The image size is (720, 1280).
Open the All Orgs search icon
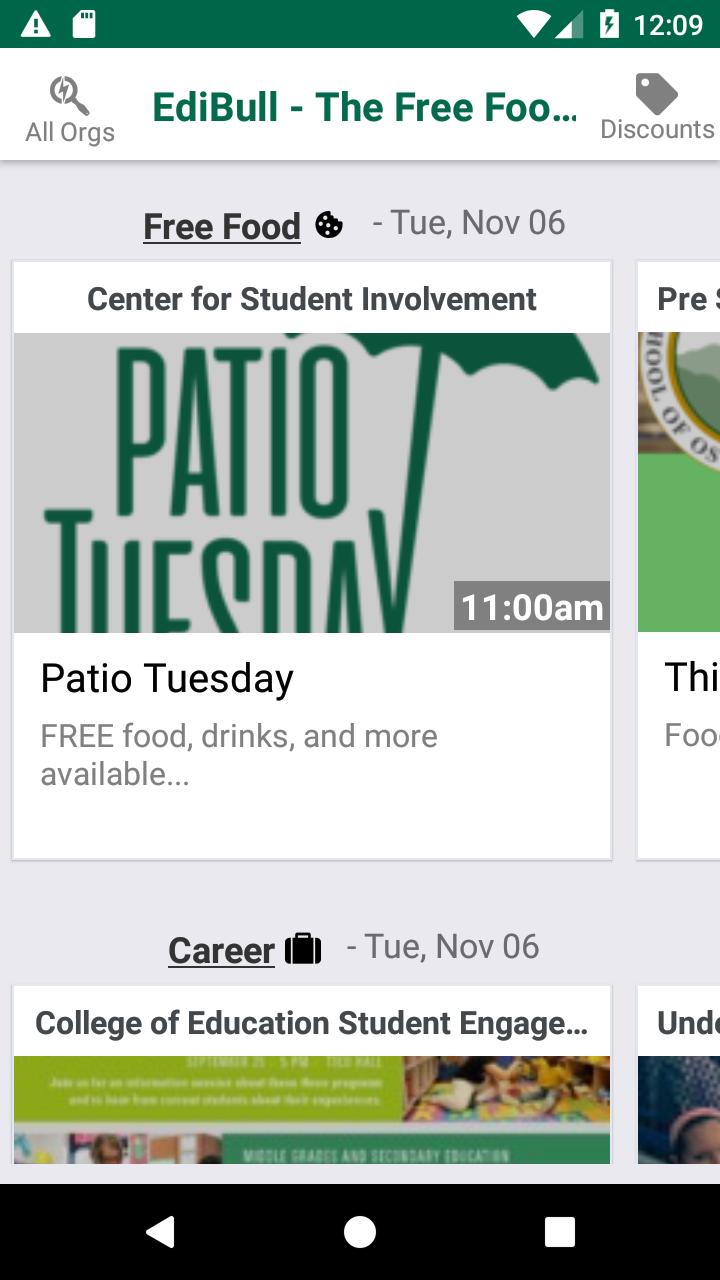click(x=70, y=96)
